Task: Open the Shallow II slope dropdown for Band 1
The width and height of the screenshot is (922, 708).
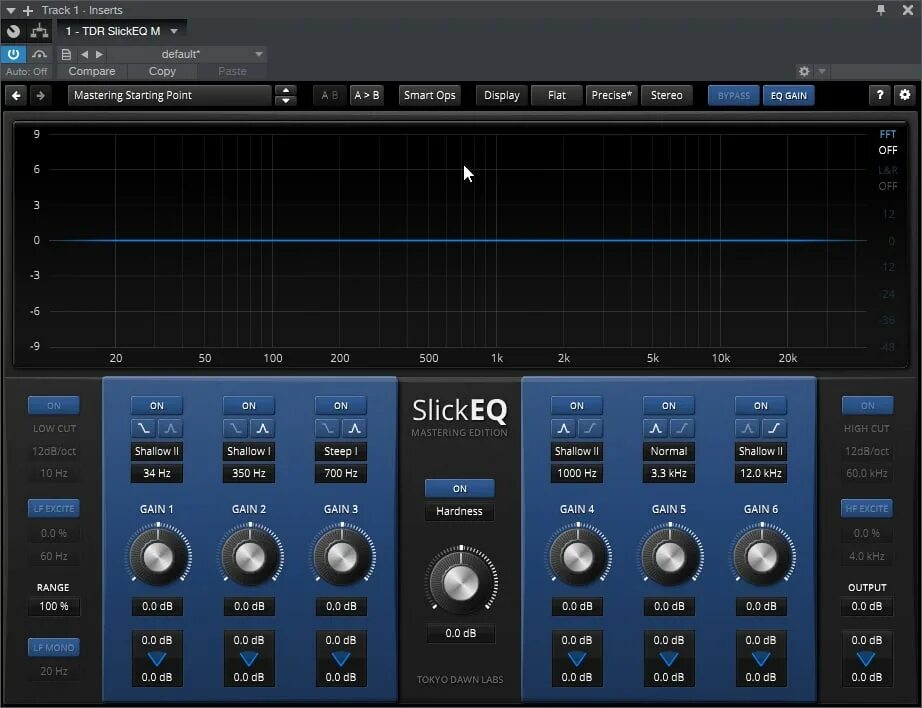Action: tap(156, 451)
